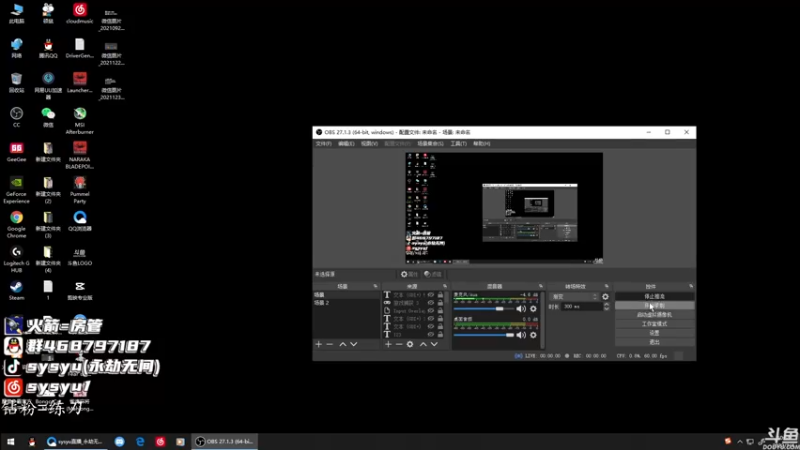Toggle visibility eye for the 123 text source
Screen dimensions: 800x450
click(431, 334)
